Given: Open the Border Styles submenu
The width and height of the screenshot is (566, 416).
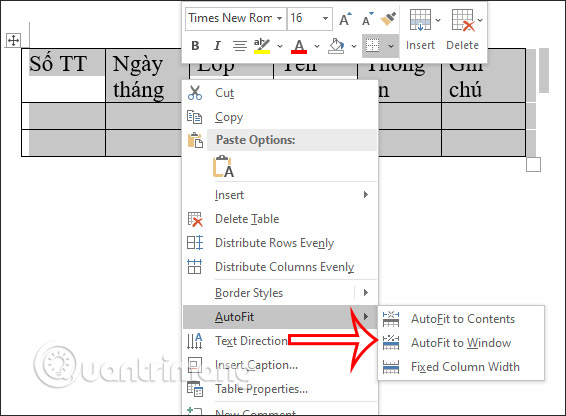Looking at the screenshot, I should (x=280, y=292).
